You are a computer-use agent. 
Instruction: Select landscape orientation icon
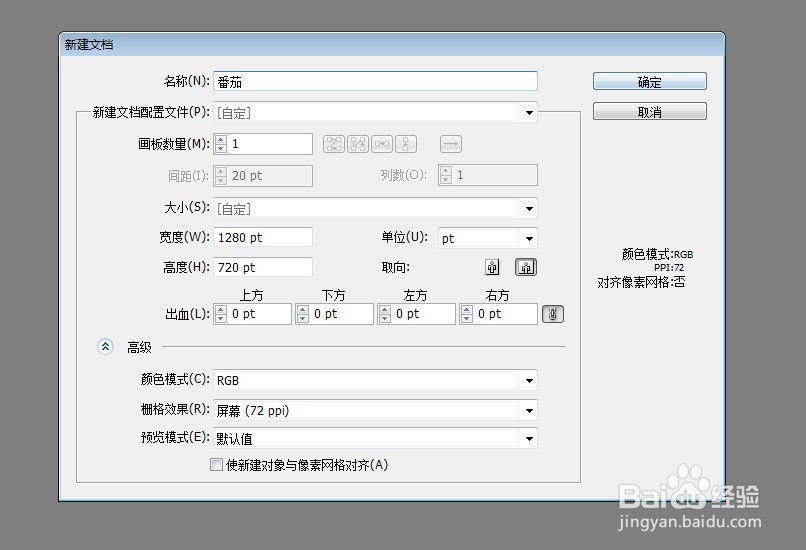pyautogui.click(x=526, y=267)
